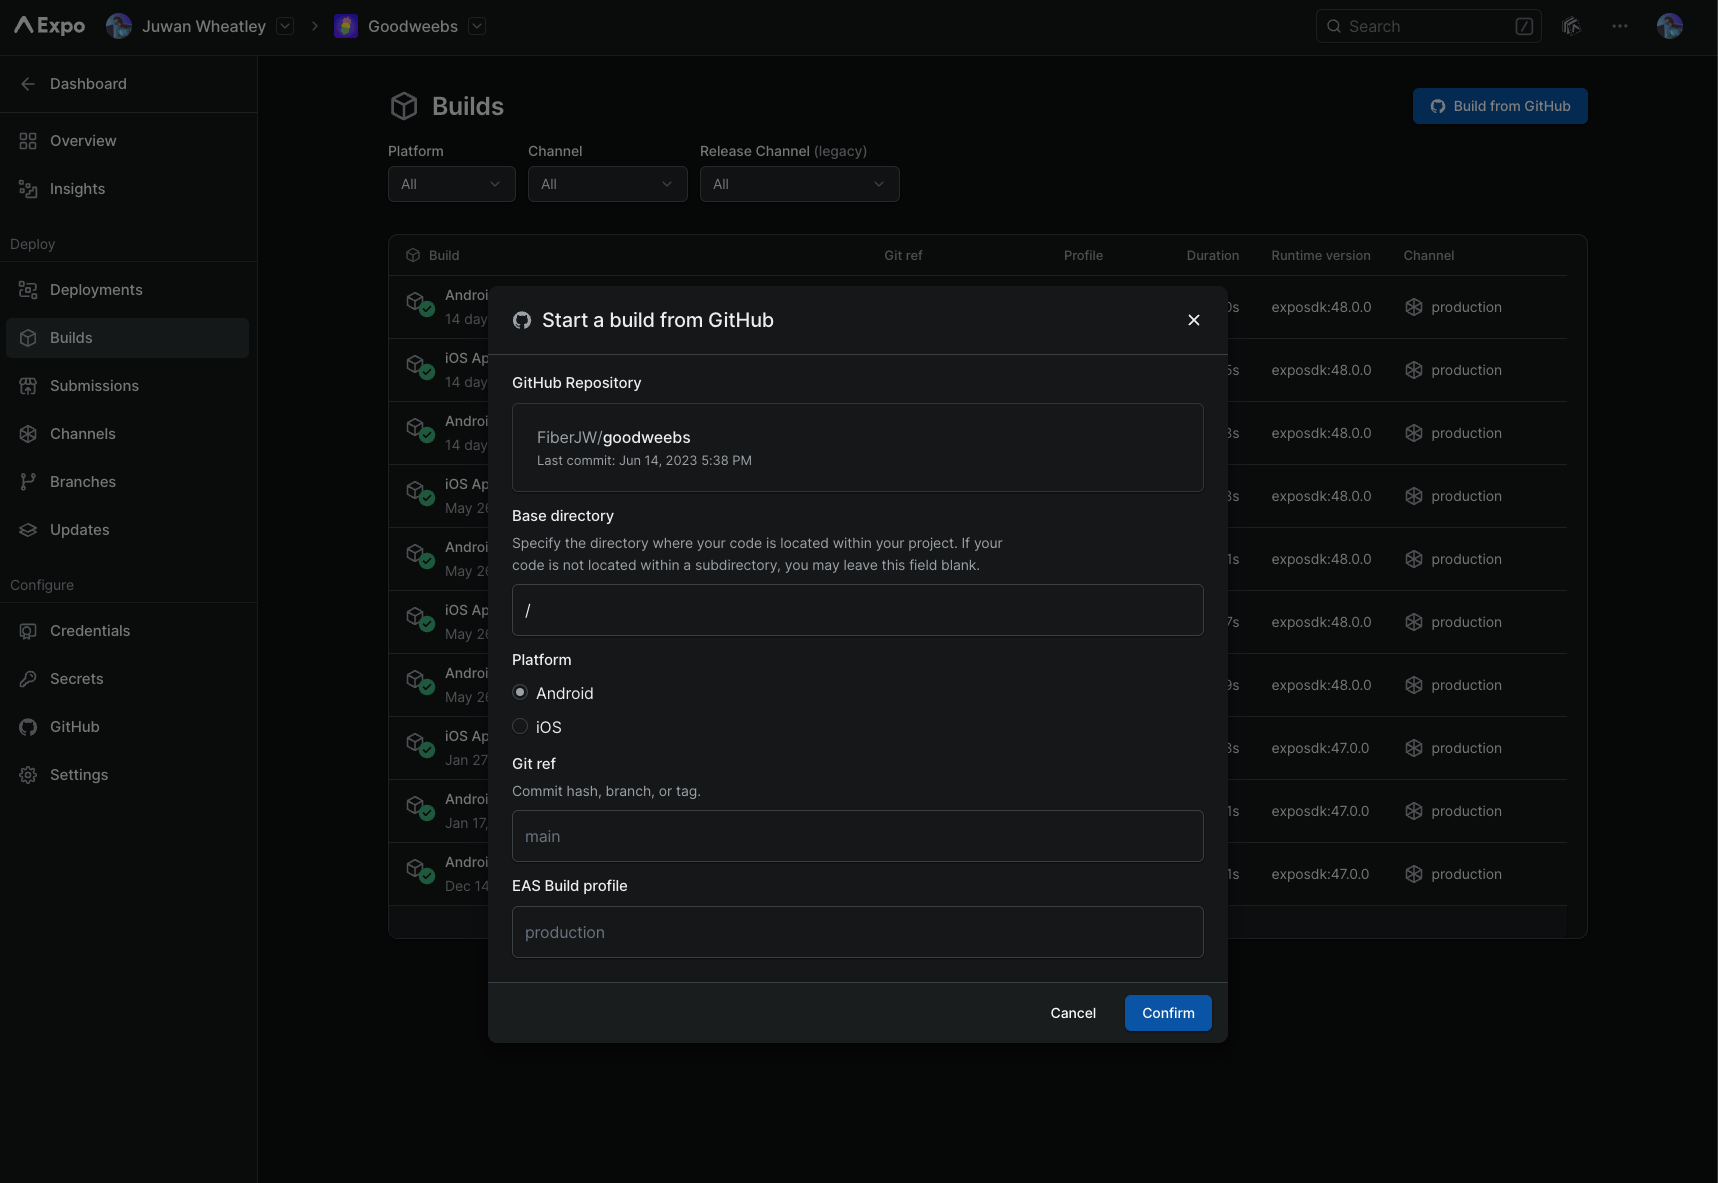Click the Builds cube icon in page heading
Image resolution: width=1718 pixels, height=1183 pixels.
404,106
